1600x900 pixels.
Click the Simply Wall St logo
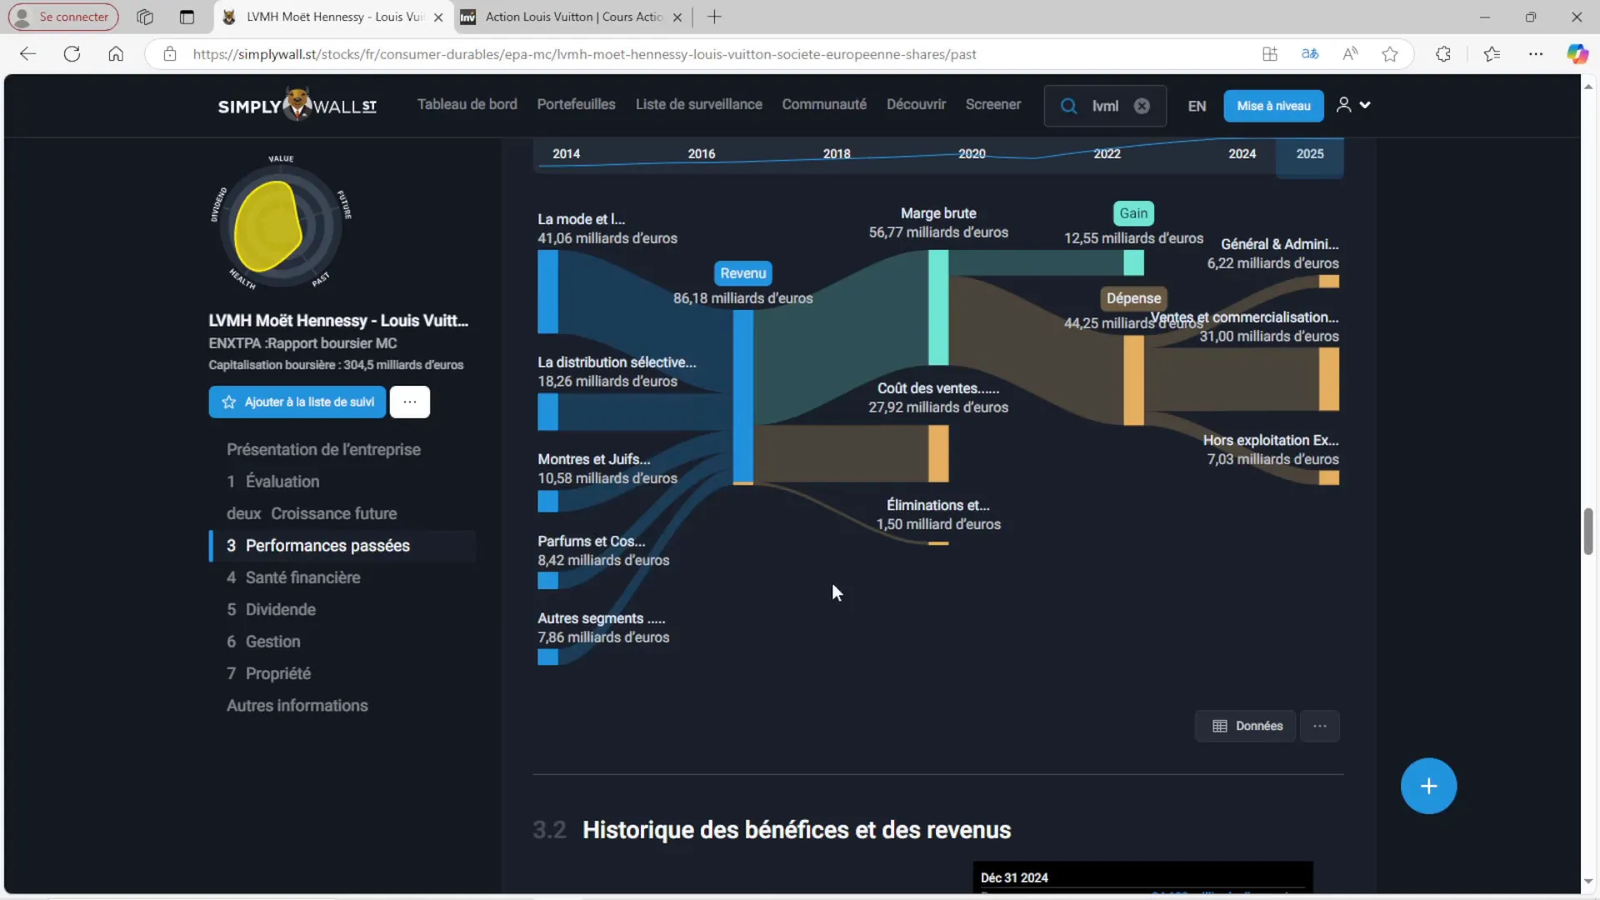297,104
